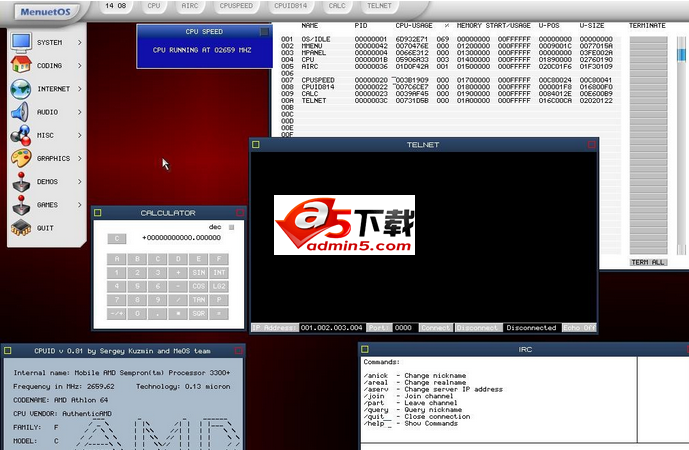Image resolution: width=689 pixels, height=450 pixels.
Task: Switch to CALC in the taskbar
Action: click(x=337, y=6)
